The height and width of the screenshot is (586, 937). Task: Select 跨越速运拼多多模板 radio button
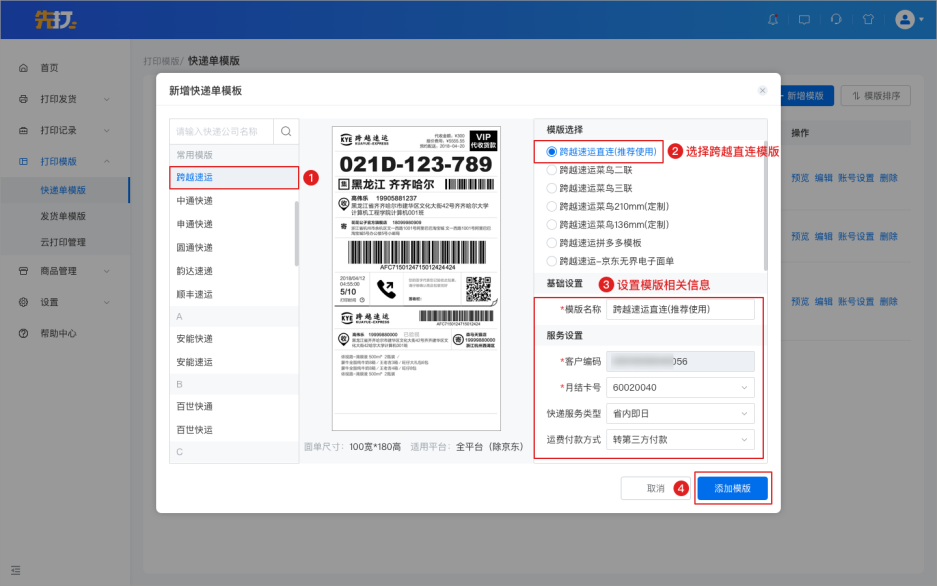[x=551, y=243]
